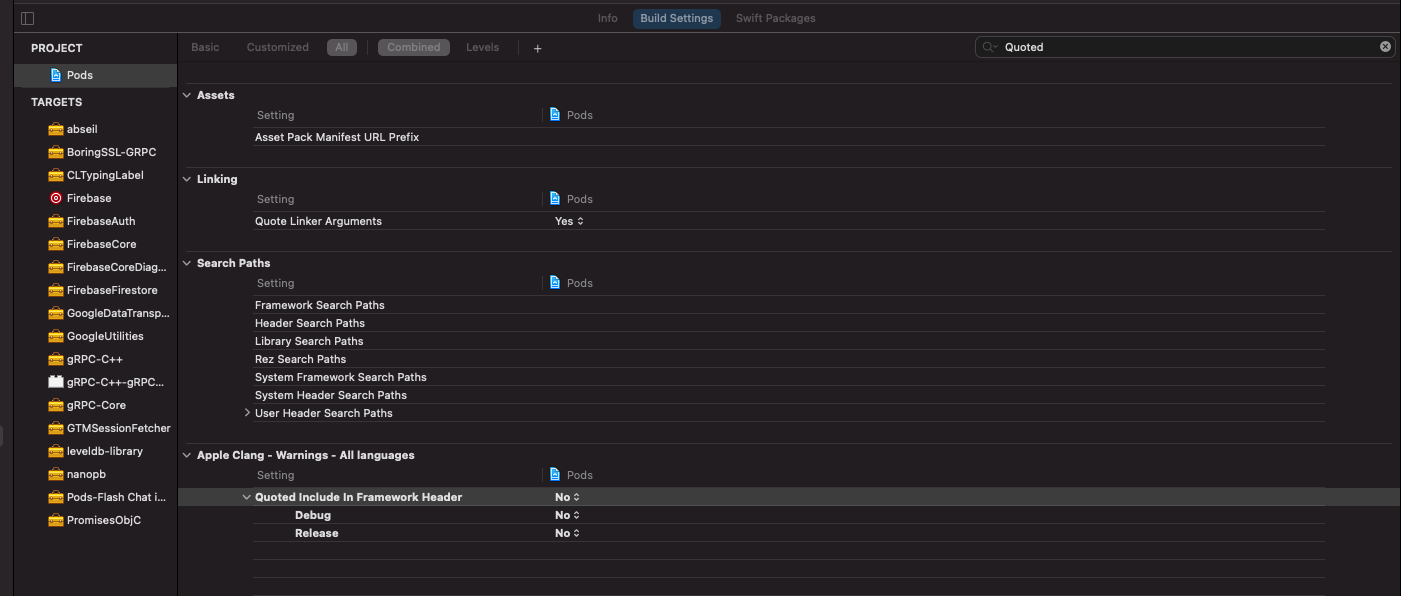Screen dimensions: 1401x596
Task: Click the gRPC-Core target icon
Action: click(56, 405)
